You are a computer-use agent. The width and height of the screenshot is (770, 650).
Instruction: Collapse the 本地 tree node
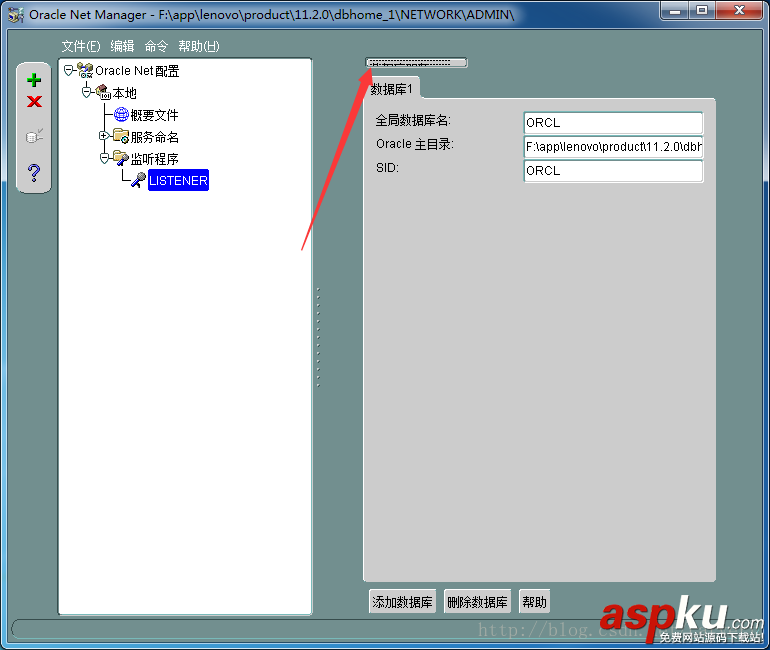(x=86, y=92)
